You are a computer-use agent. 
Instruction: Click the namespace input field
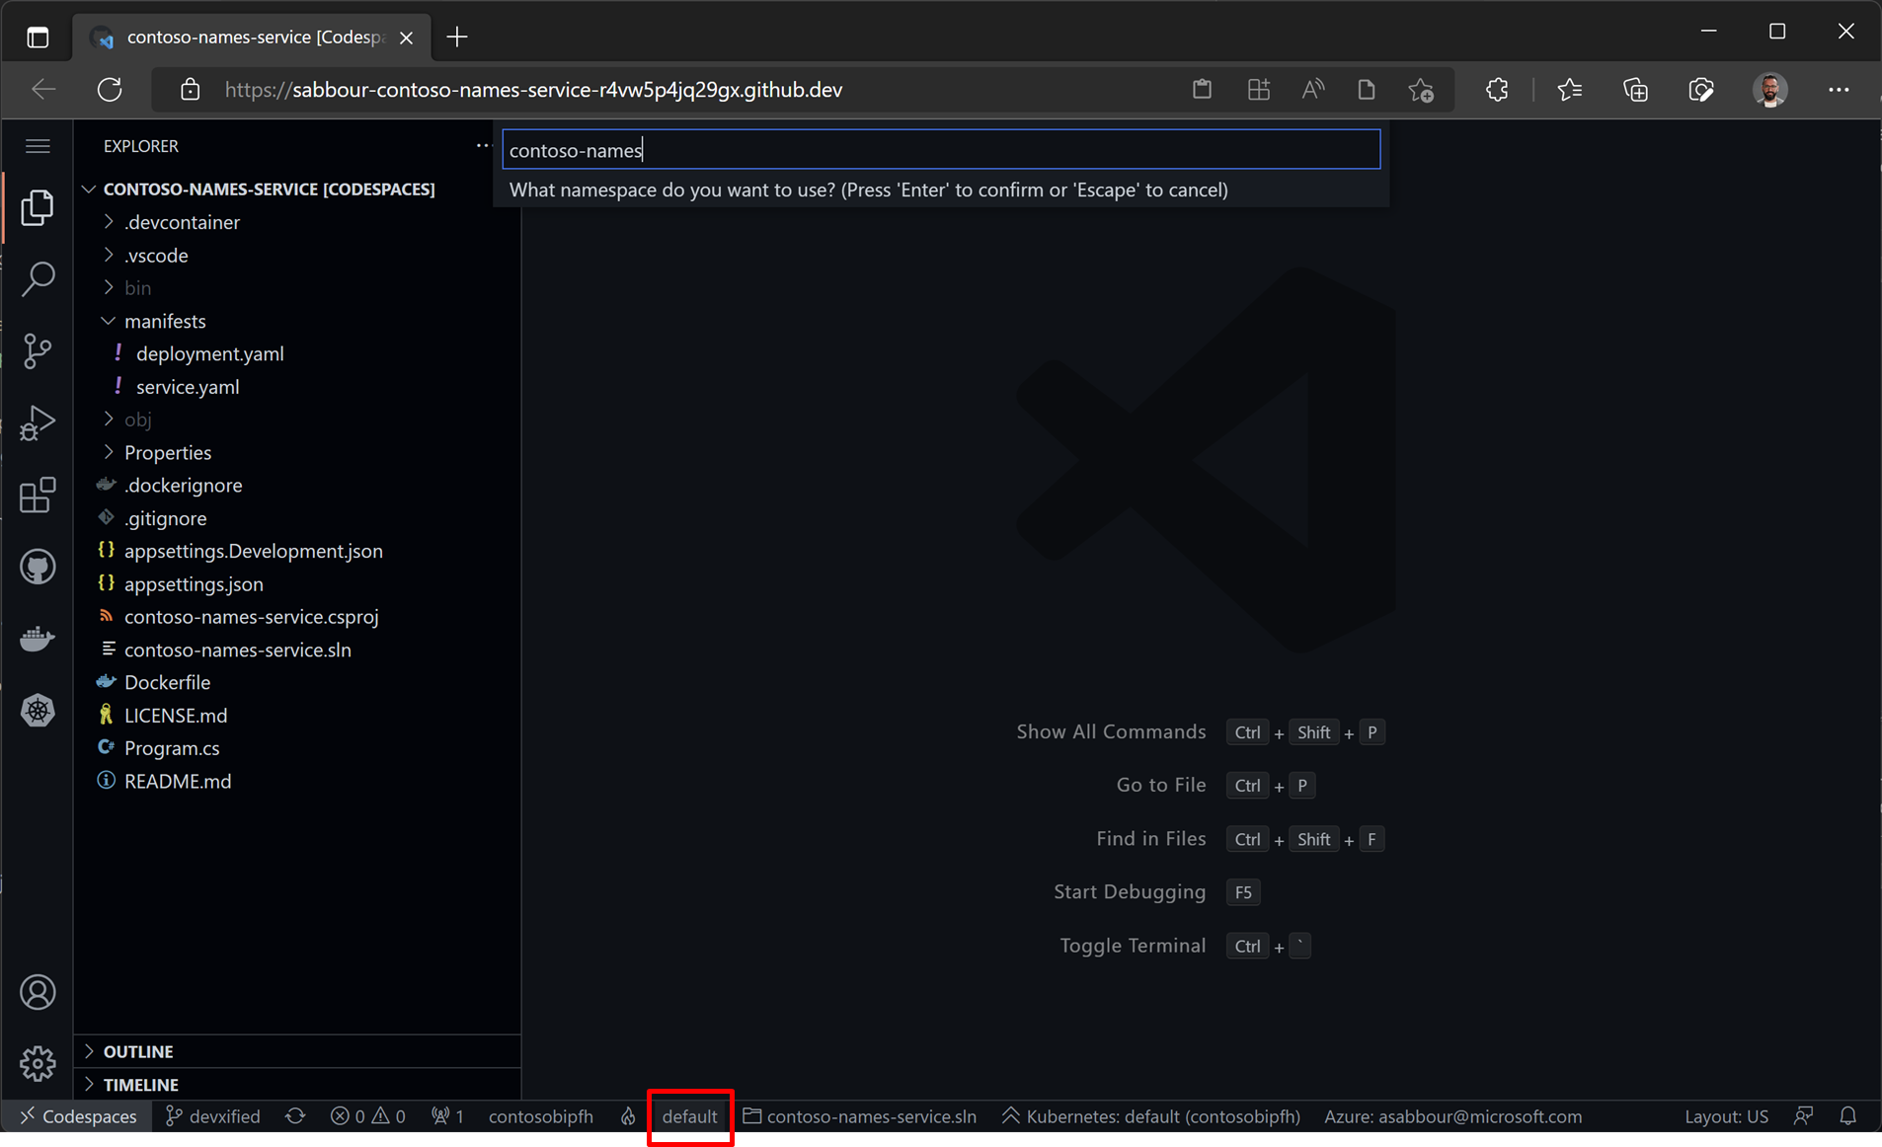[x=941, y=150]
